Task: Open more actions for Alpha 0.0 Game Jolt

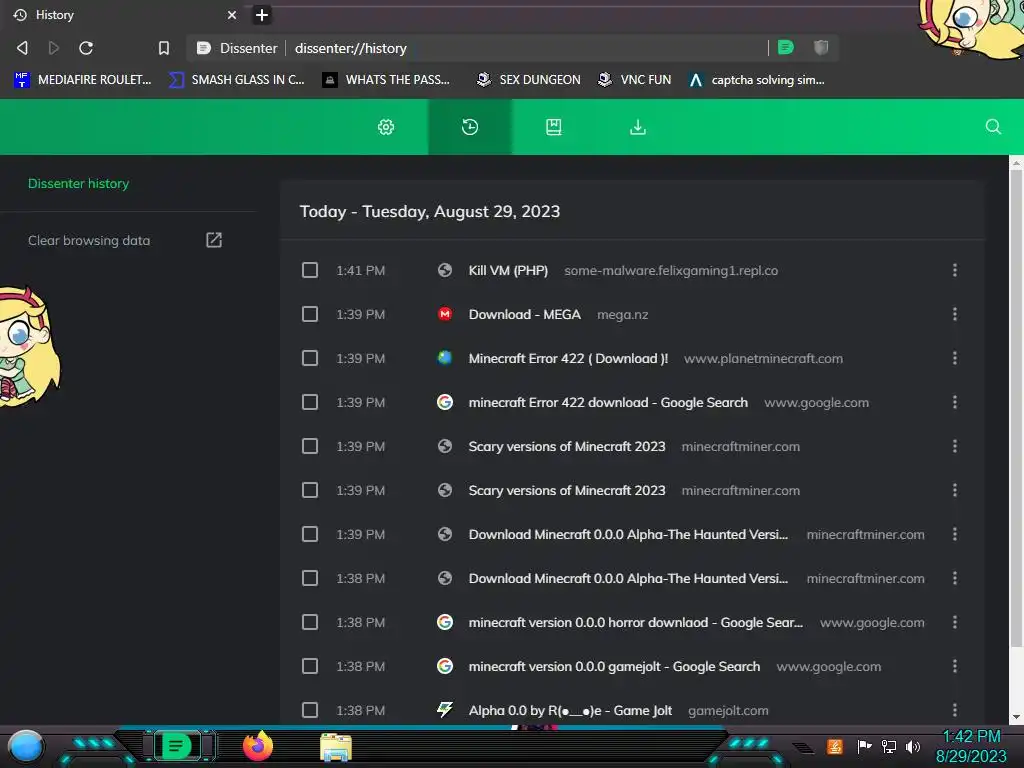Action: pyautogui.click(x=955, y=710)
